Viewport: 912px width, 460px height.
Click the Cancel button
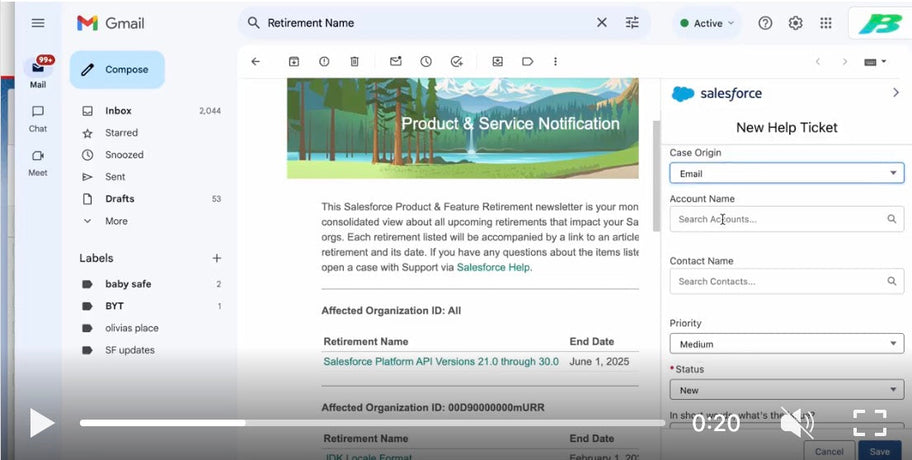[x=829, y=451]
